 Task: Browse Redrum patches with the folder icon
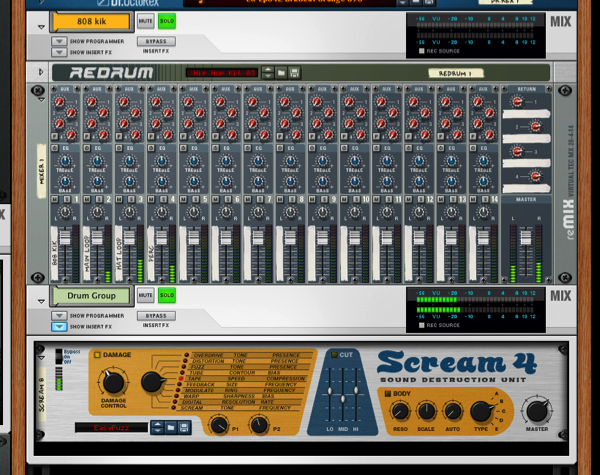(281, 72)
